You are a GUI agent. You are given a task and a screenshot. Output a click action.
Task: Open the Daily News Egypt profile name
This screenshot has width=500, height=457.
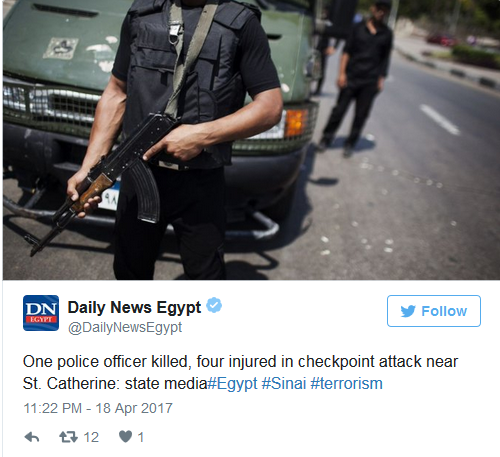click(x=134, y=307)
